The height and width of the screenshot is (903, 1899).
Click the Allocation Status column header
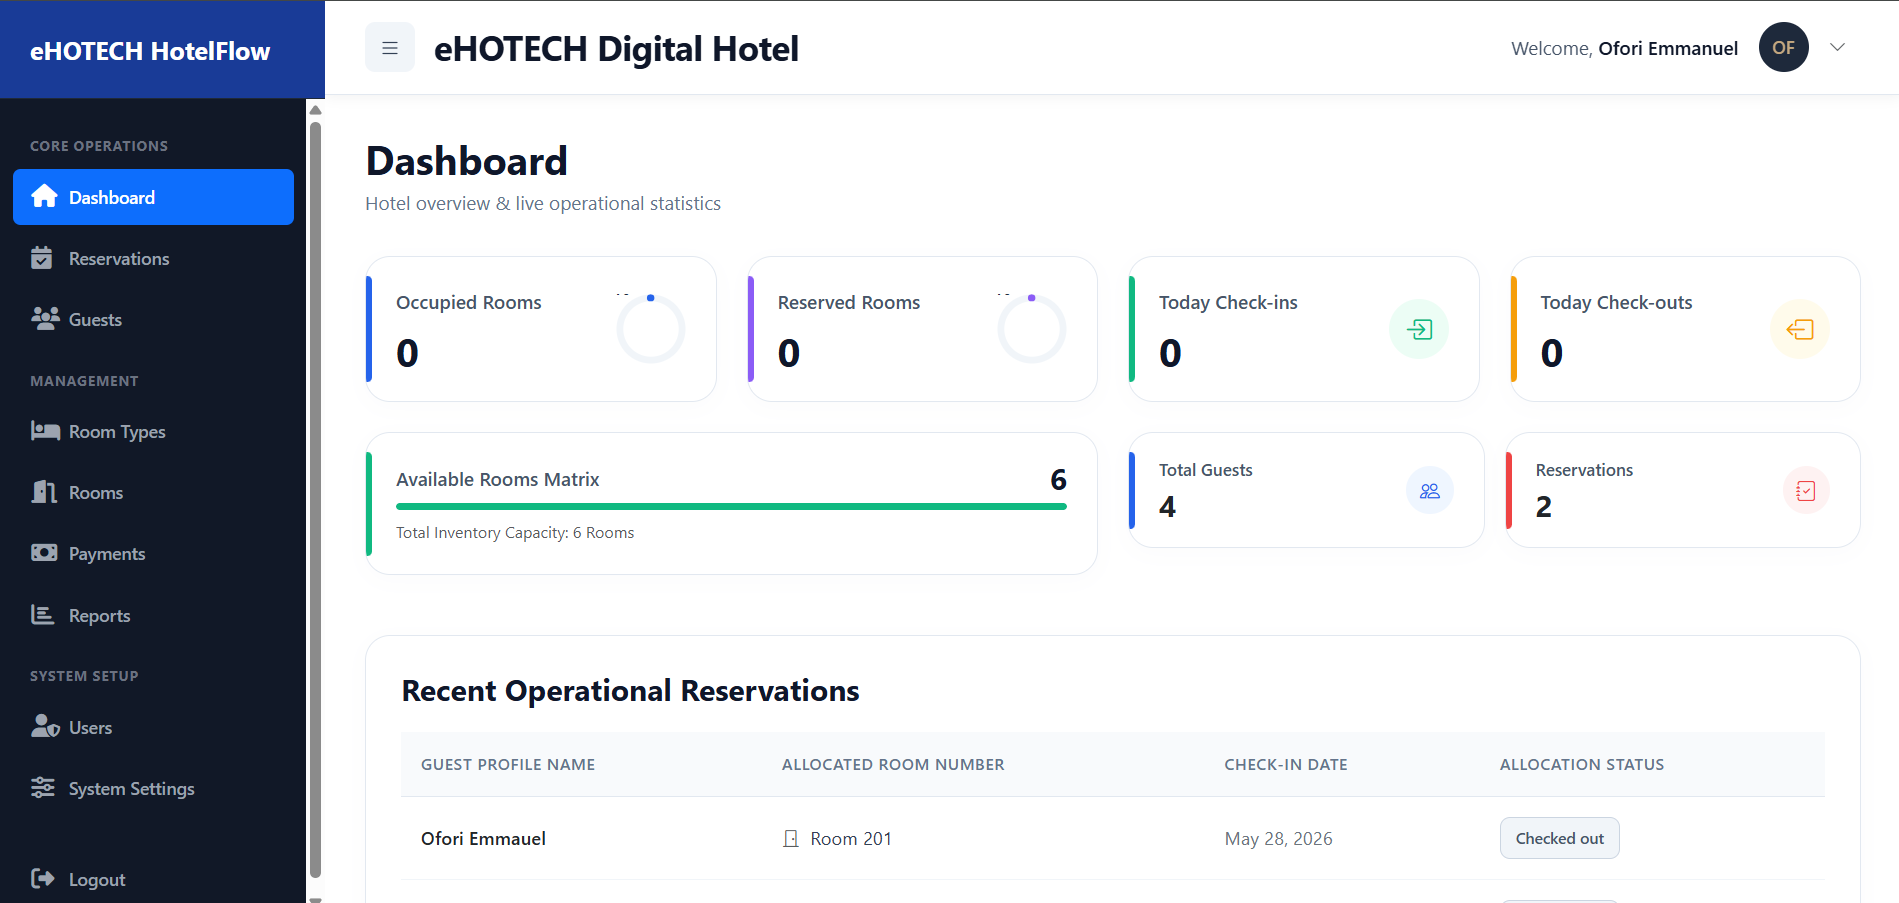(x=1582, y=764)
